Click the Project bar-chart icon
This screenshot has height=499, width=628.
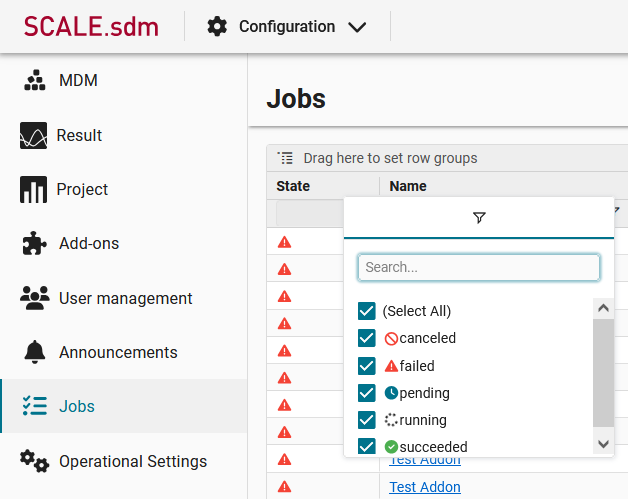click(33, 189)
